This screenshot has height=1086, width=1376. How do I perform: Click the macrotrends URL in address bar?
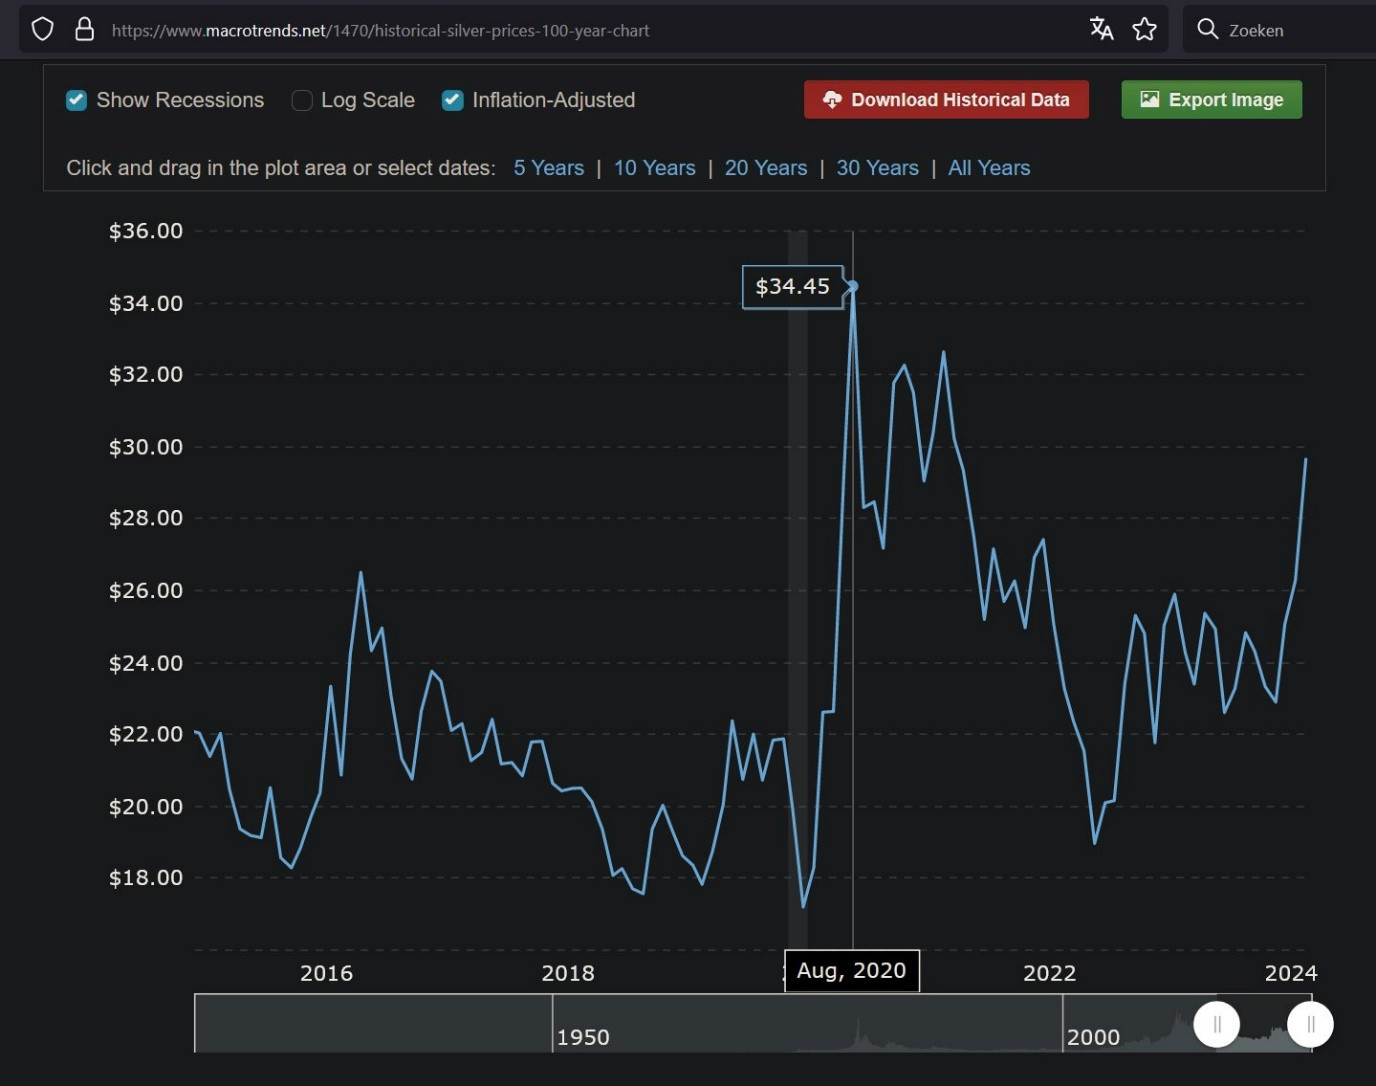pyautogui.click(x=380, y=31)
